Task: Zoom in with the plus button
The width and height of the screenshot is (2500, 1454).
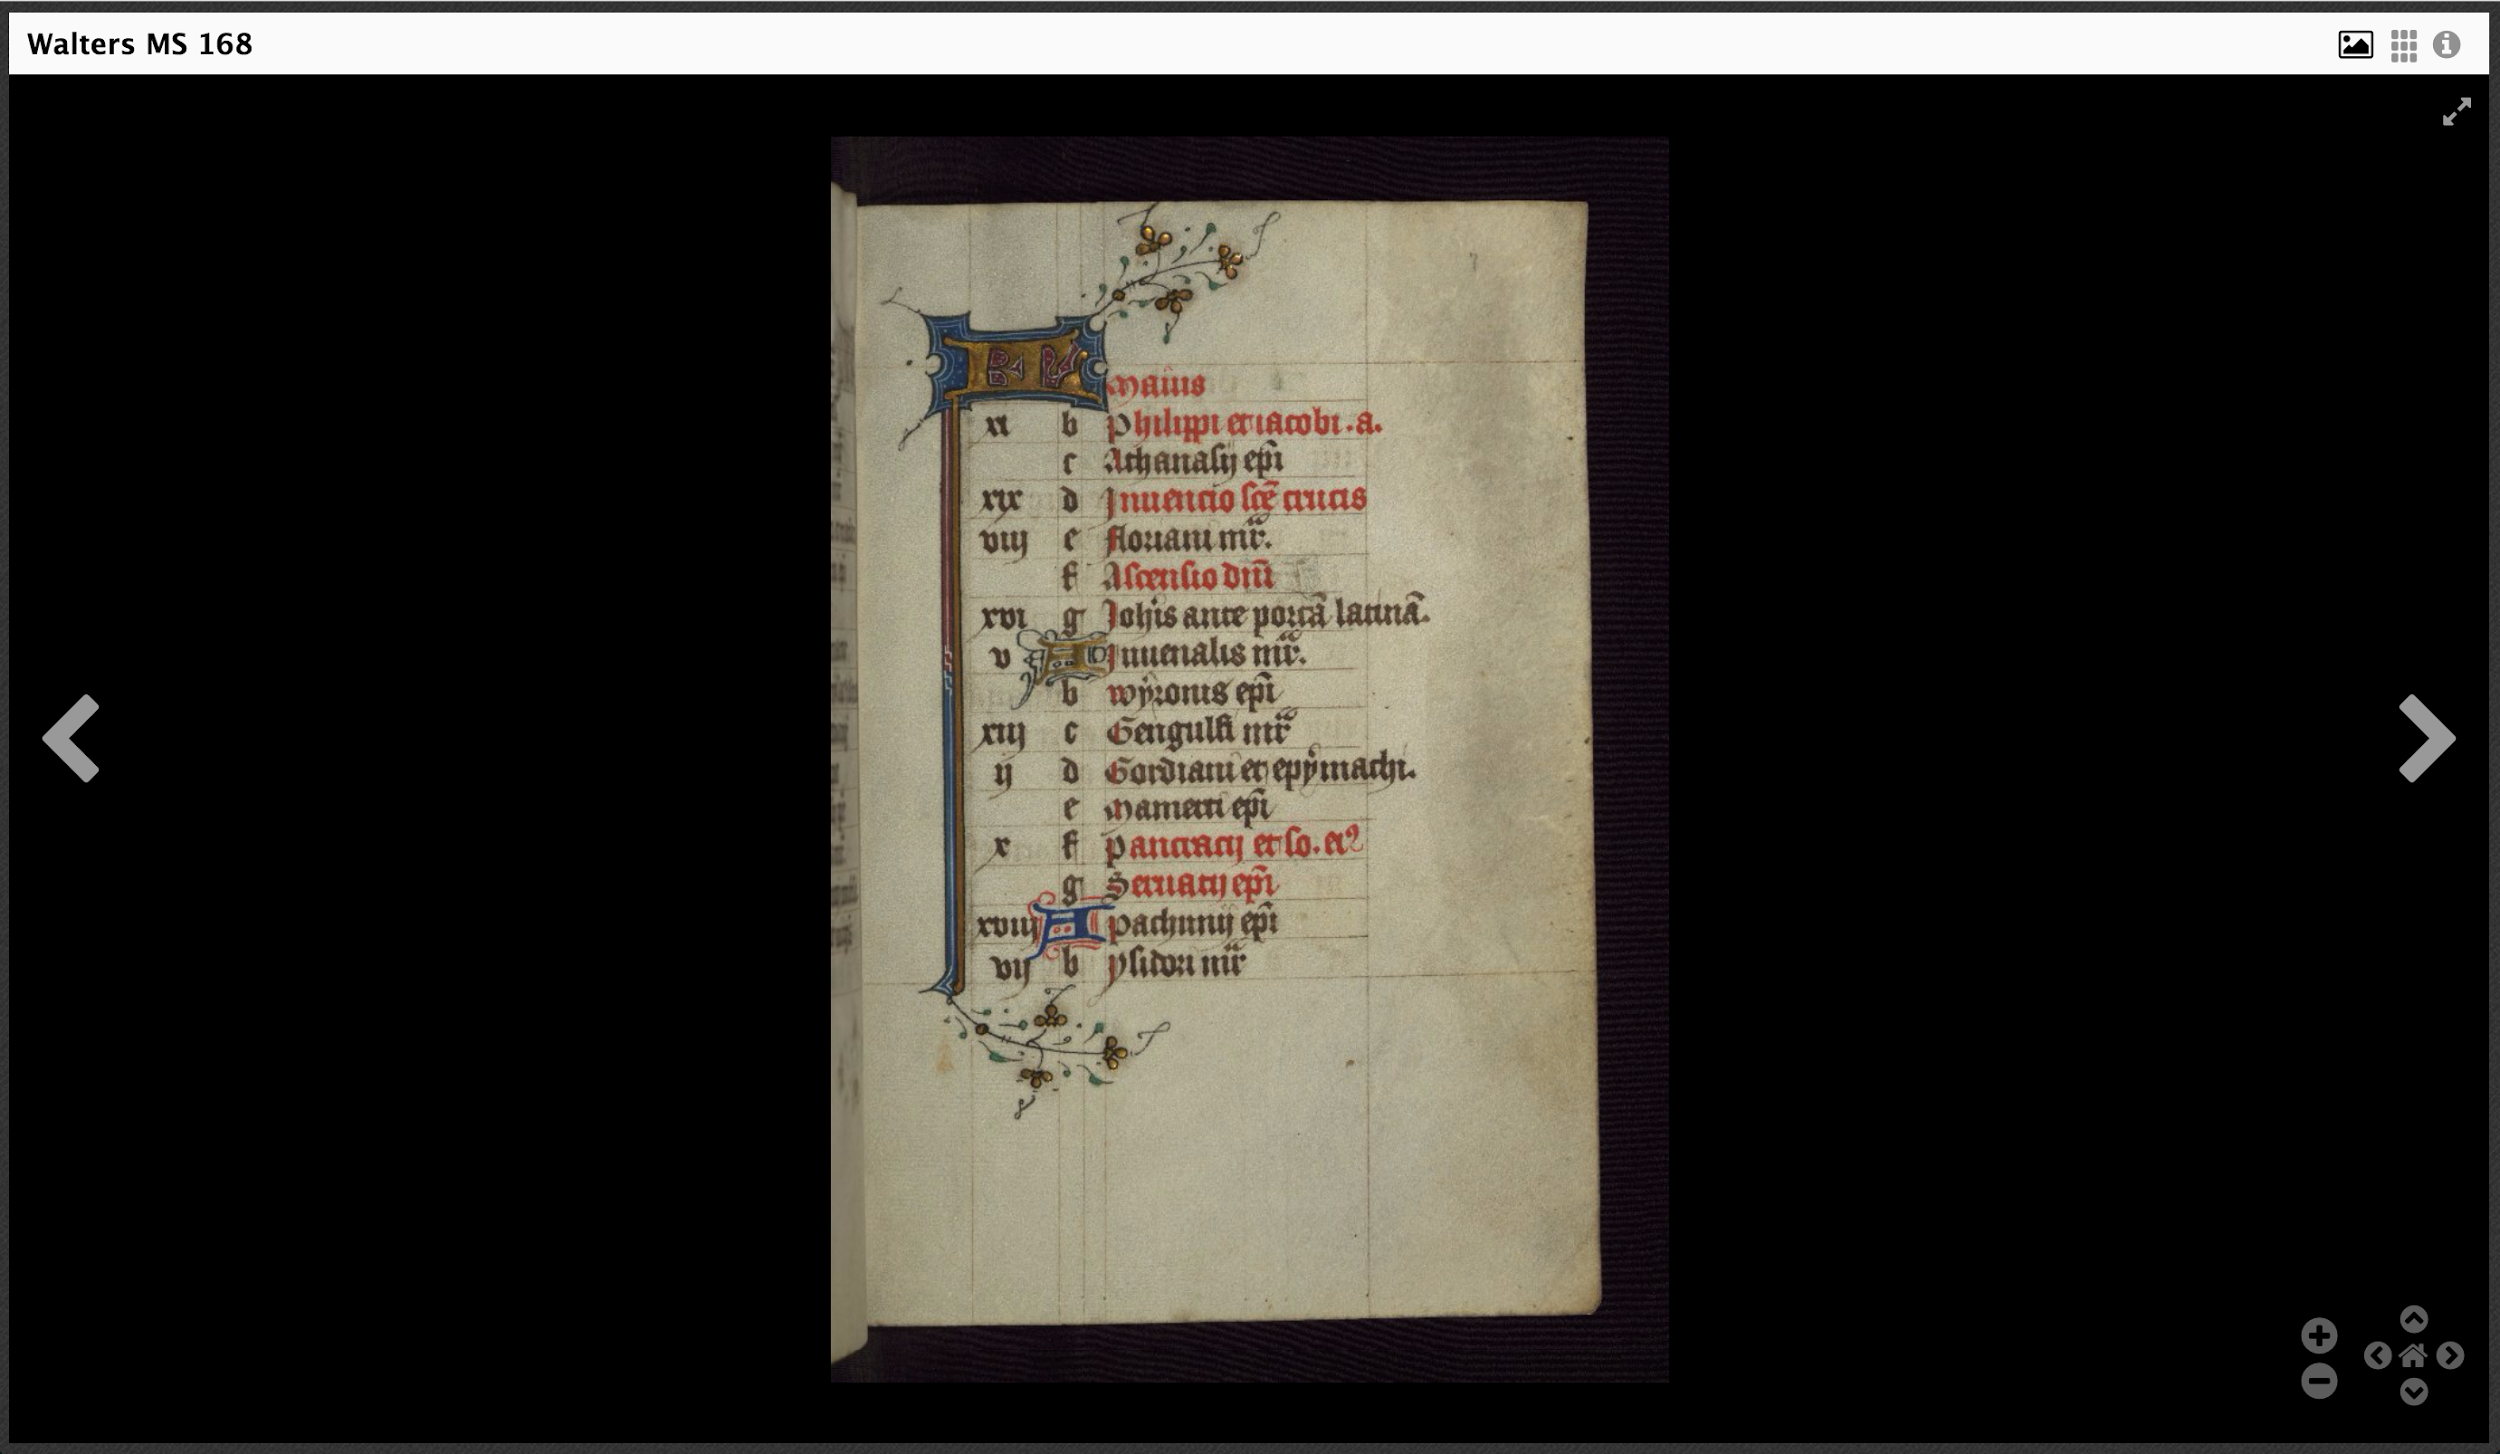Action: 2319,1335
